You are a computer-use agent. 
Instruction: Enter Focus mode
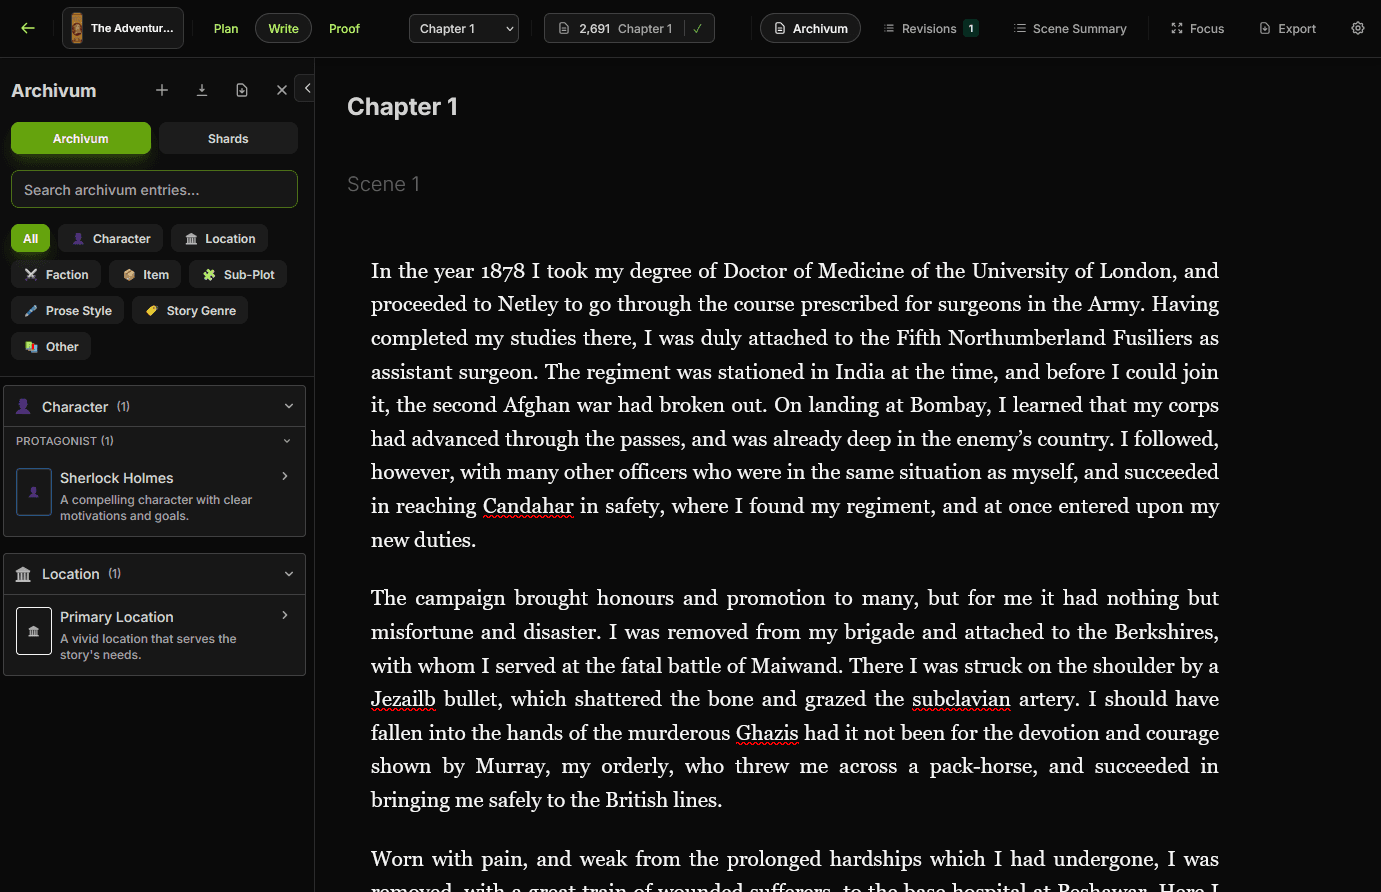tap(1197, 28)
